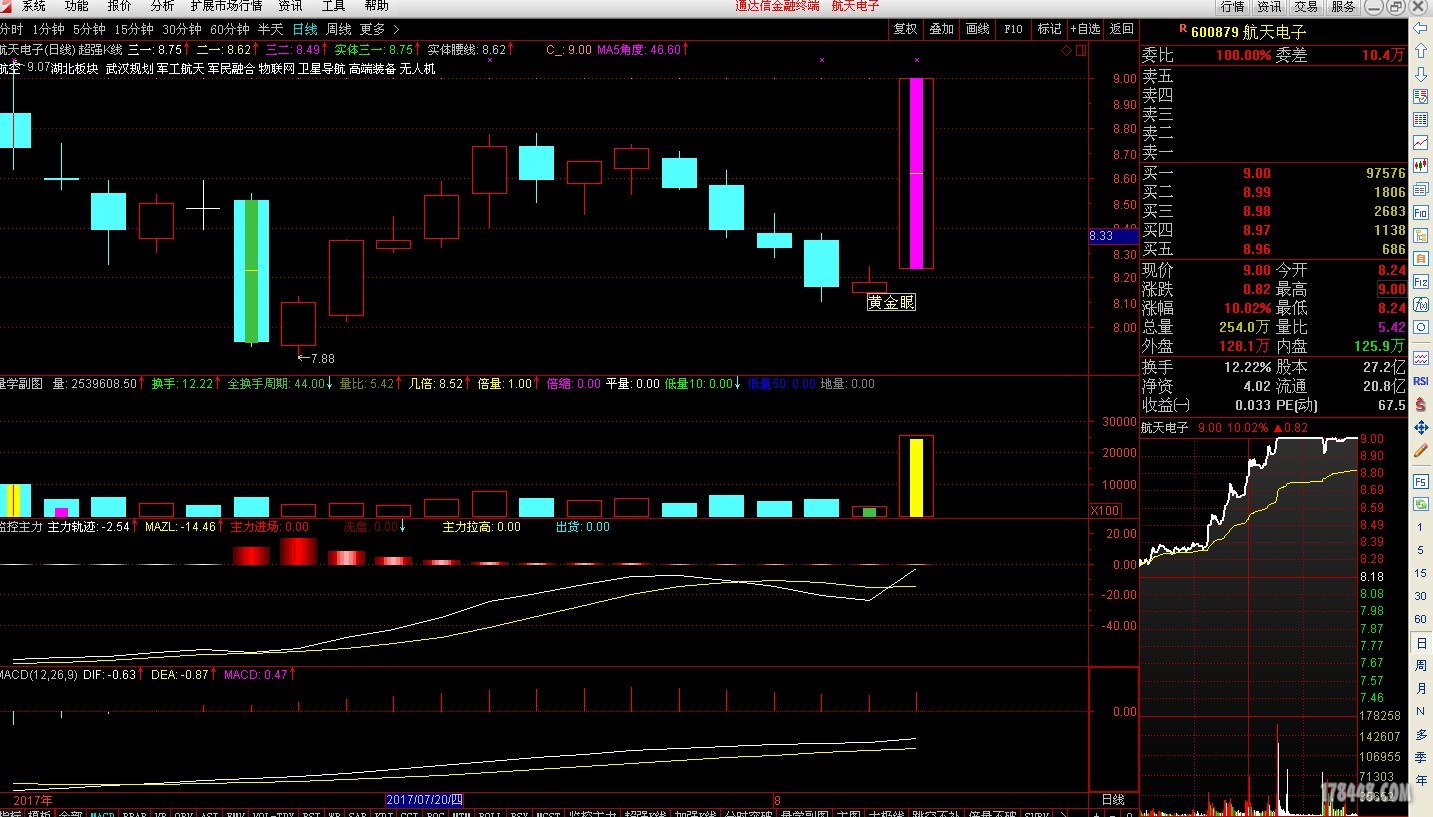Screen dimensions: 1433x817
Task: Click the 复权 button
Action: [x=905, y=29]
